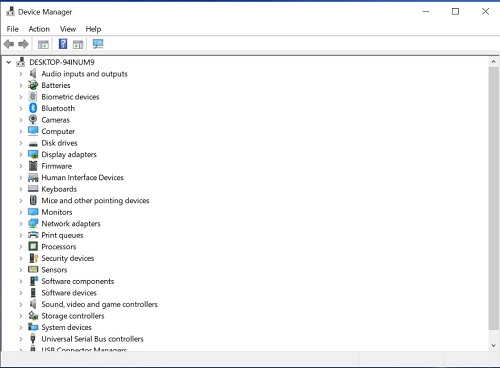Click the scrollbar down arrow
The image size is (500, 368).
click(x=494, y=346)
